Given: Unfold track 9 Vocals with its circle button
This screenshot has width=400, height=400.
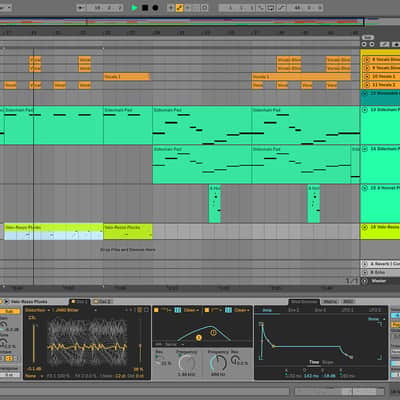Looking at the screenshot, I should click(366, 68).
